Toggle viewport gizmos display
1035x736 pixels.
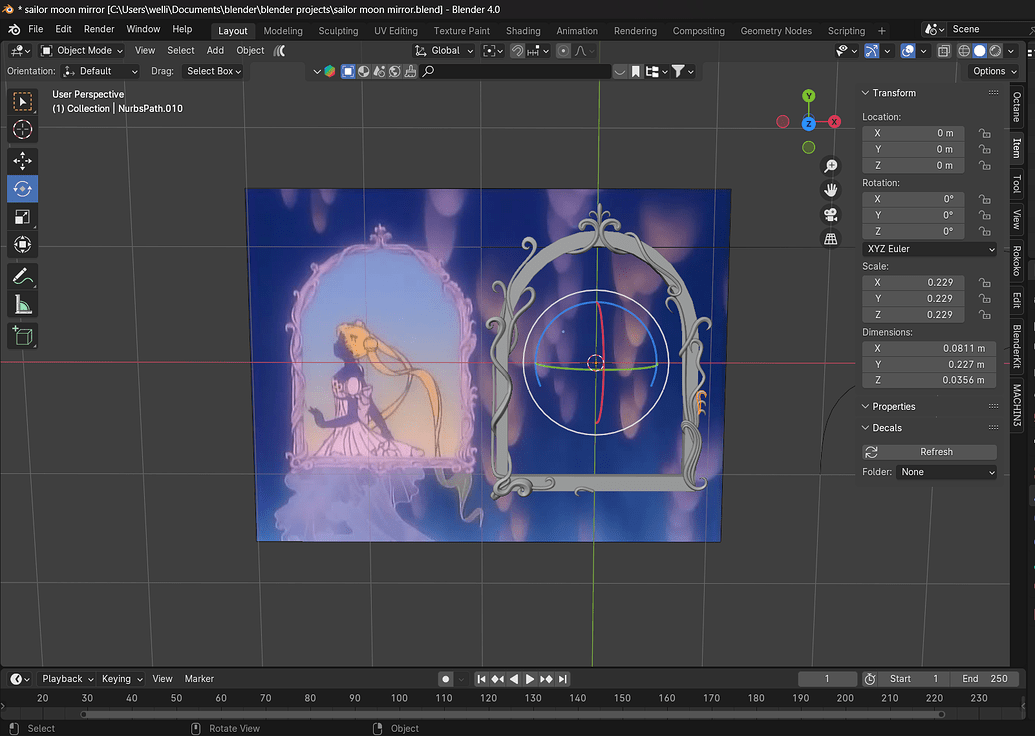872,51
